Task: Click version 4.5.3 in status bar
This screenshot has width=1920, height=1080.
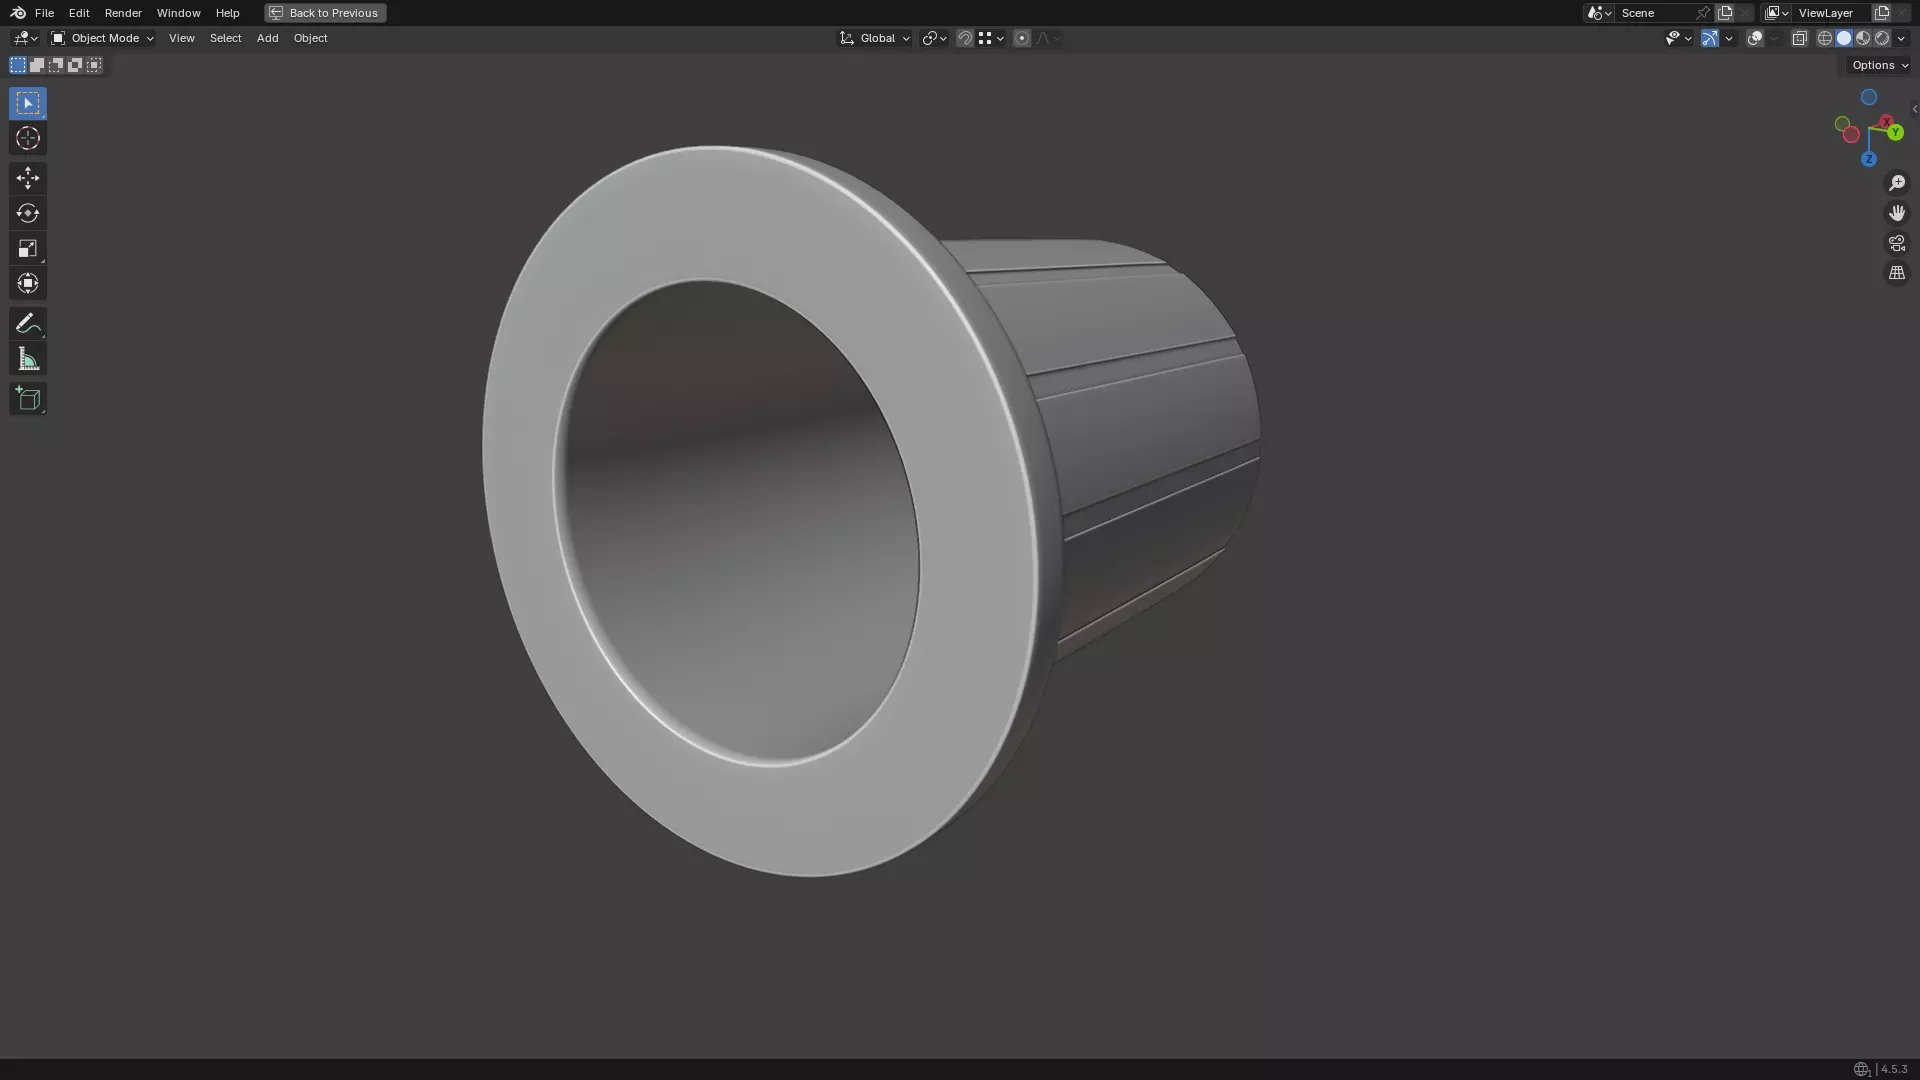Action: (x=1893, y=1069)
